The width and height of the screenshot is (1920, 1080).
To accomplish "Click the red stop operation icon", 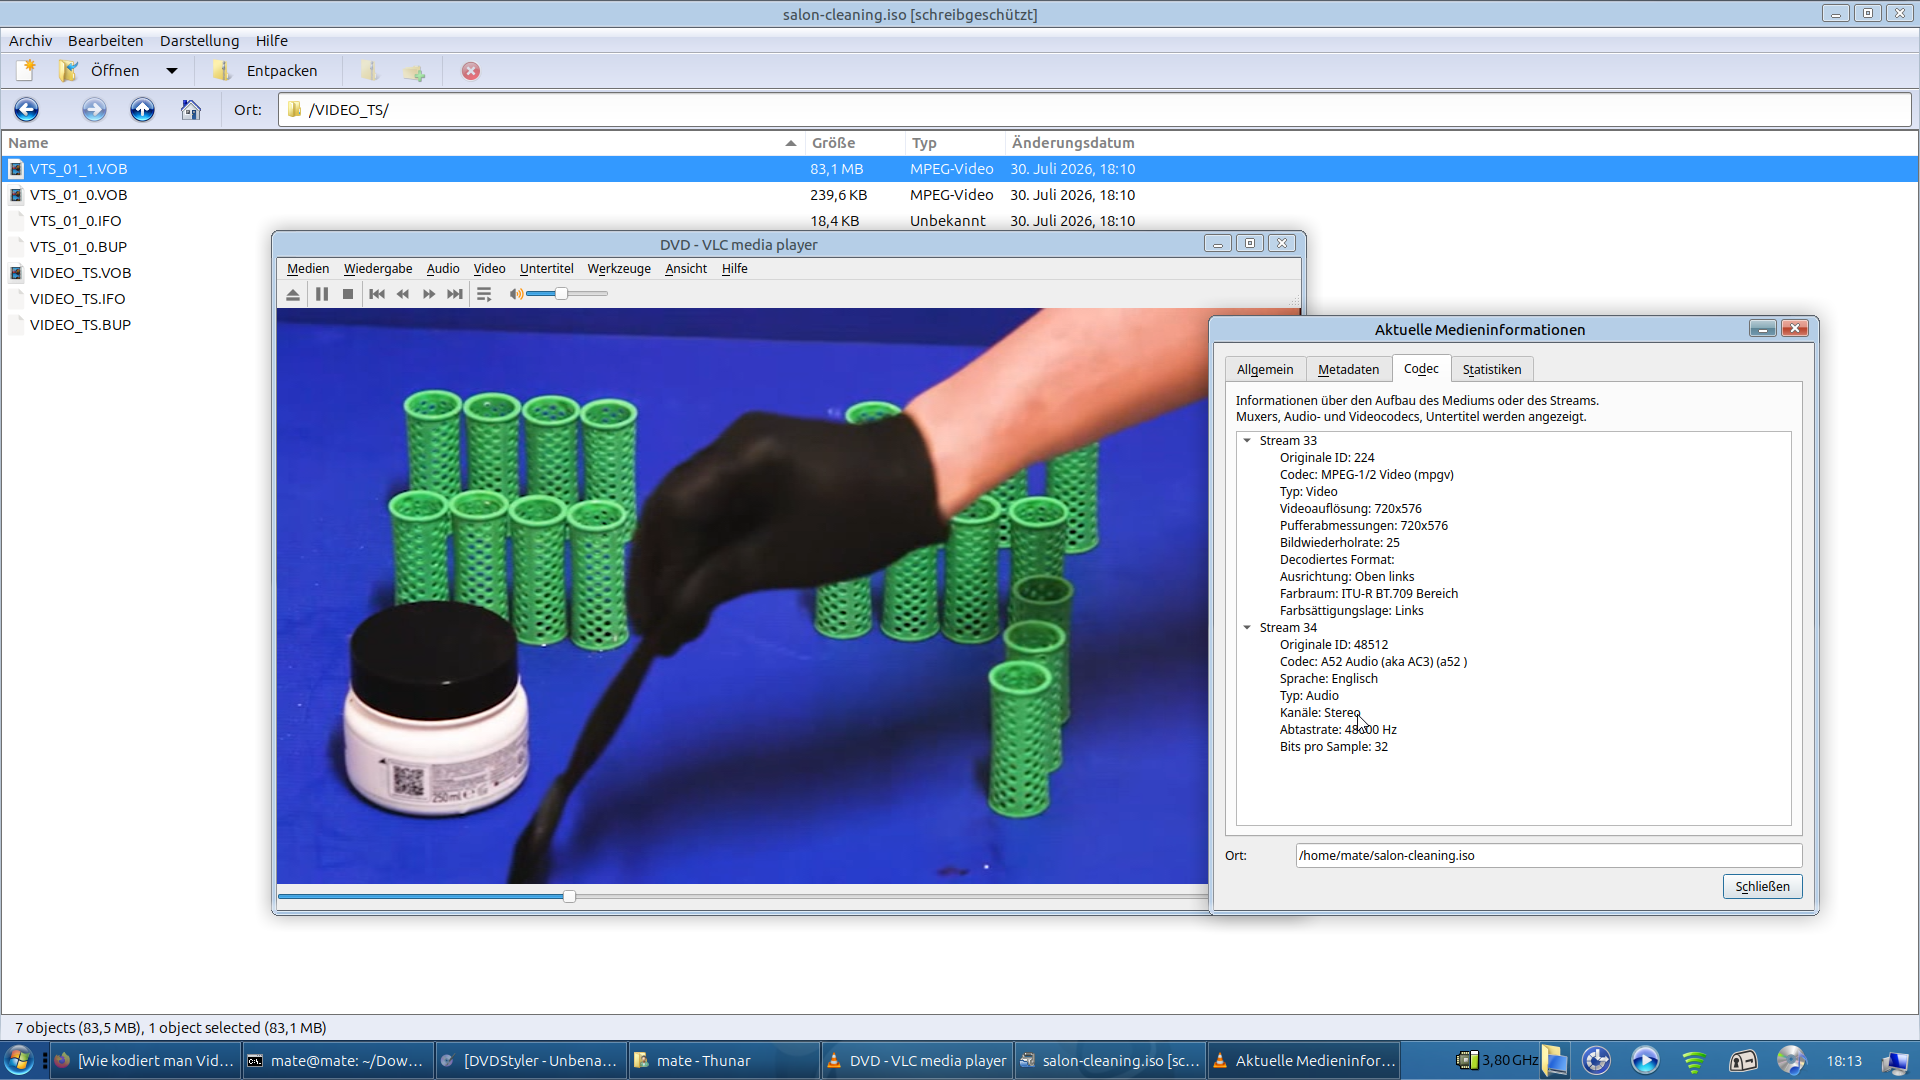I will click(x=471, y=71).
